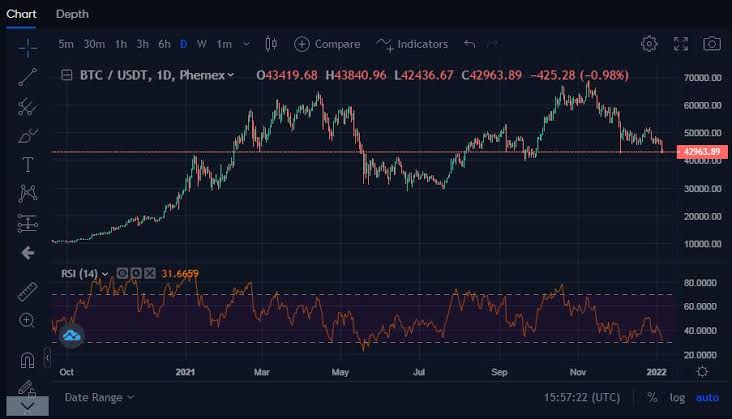The height and width of the screenshot is (419, 732).
Task: Open chart settings gear icon
Action: click(x=649, y=44)
